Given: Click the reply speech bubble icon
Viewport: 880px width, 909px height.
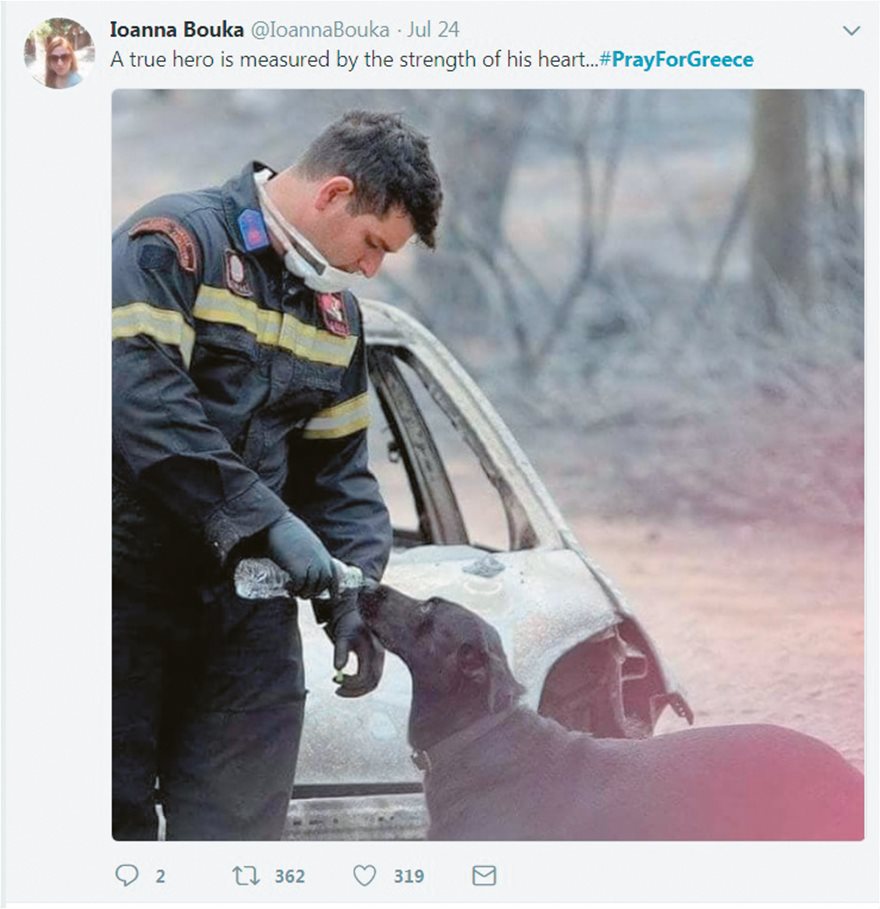Looking at the screenshot, I should tap(126, 875).
